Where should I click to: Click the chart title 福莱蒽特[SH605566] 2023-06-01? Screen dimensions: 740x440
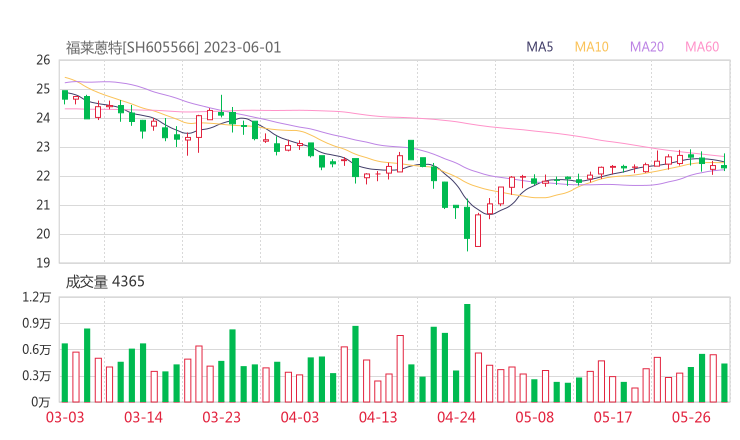pos(173,48)
